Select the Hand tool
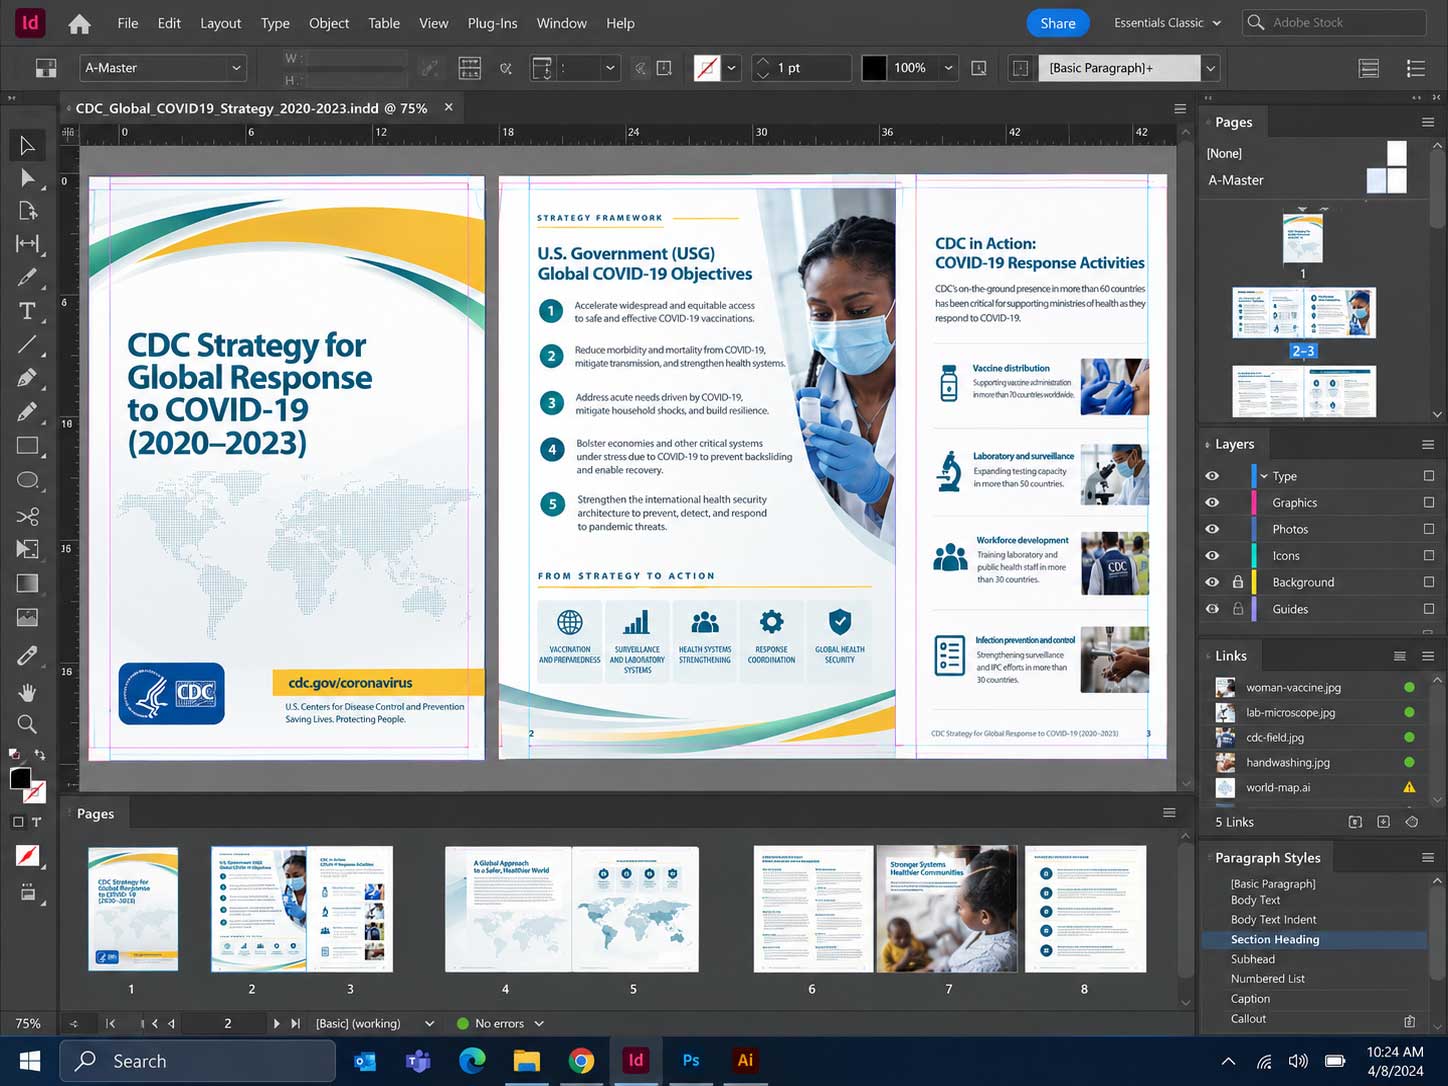This screenshot has height=1086, width=1448. point(27,692)
